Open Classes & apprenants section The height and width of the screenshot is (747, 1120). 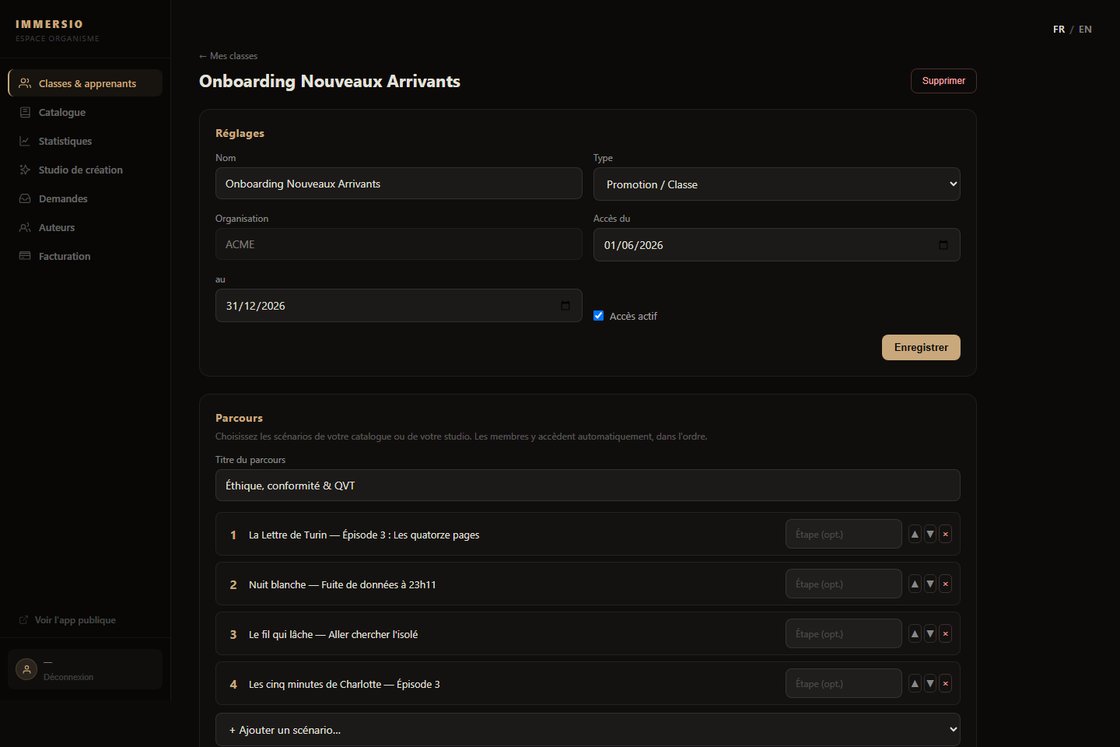[86, 84]
